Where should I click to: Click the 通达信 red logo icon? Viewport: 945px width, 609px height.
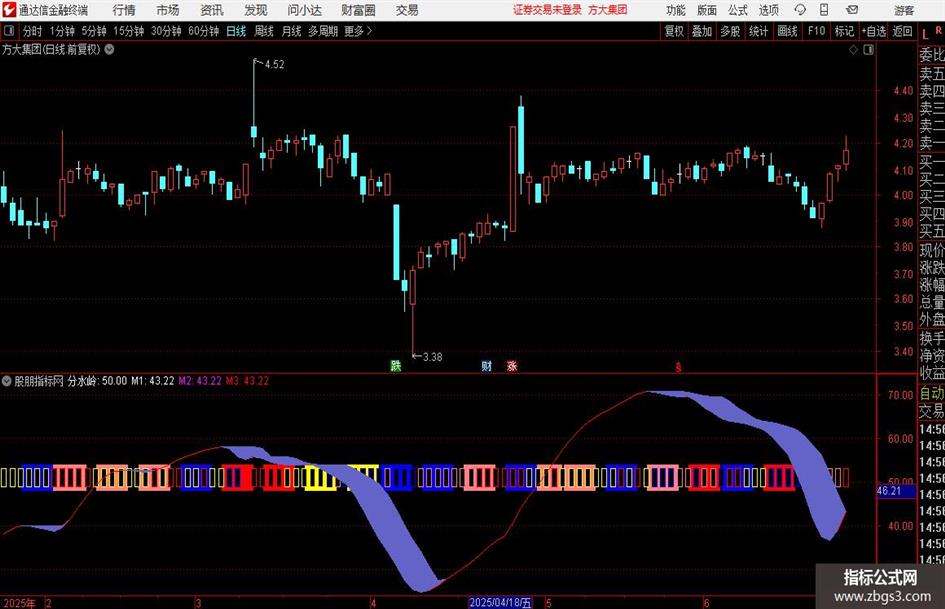(x=9, y=10)
